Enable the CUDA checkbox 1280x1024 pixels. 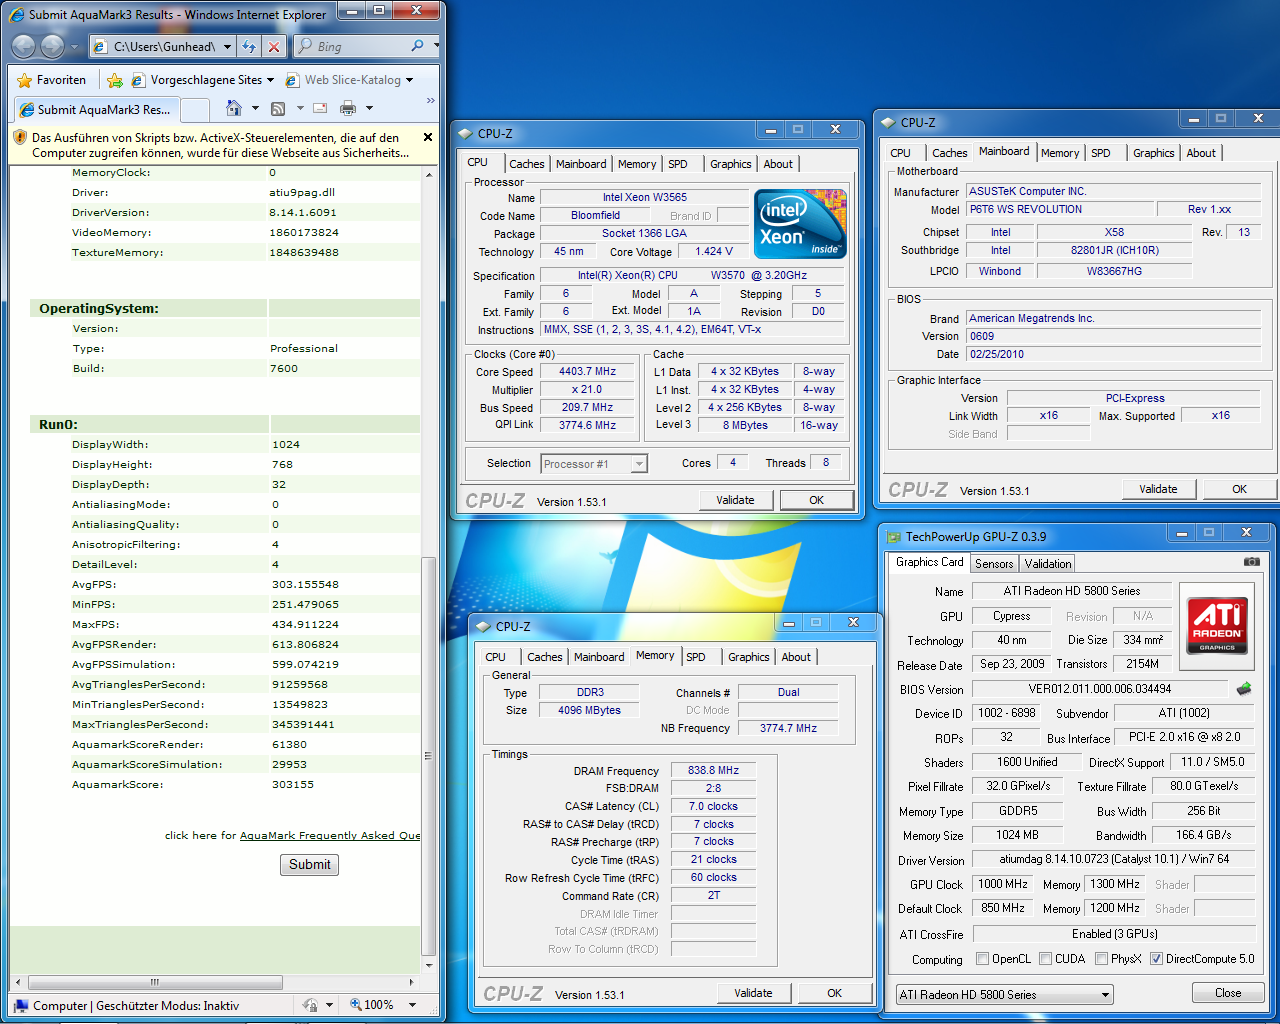pos(1045,959)
